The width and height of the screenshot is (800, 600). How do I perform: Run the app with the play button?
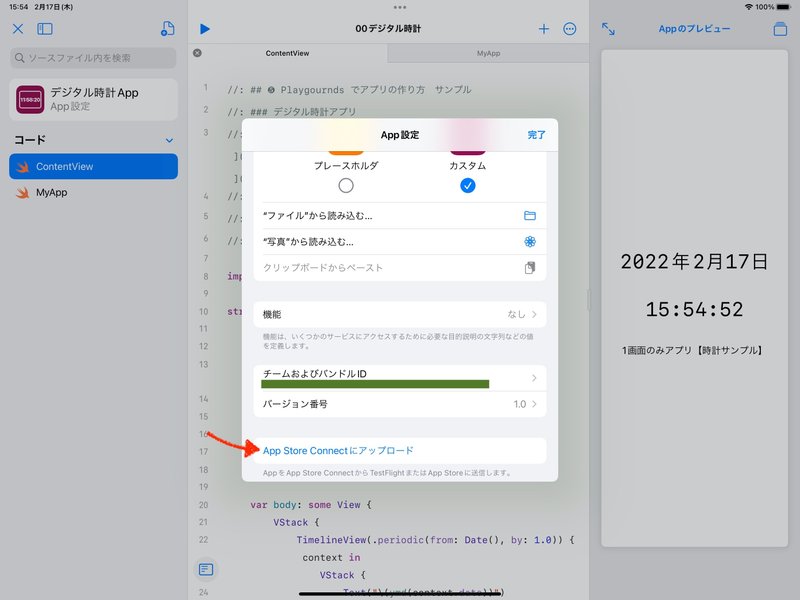pyautogui.click(x=205, y=29)
